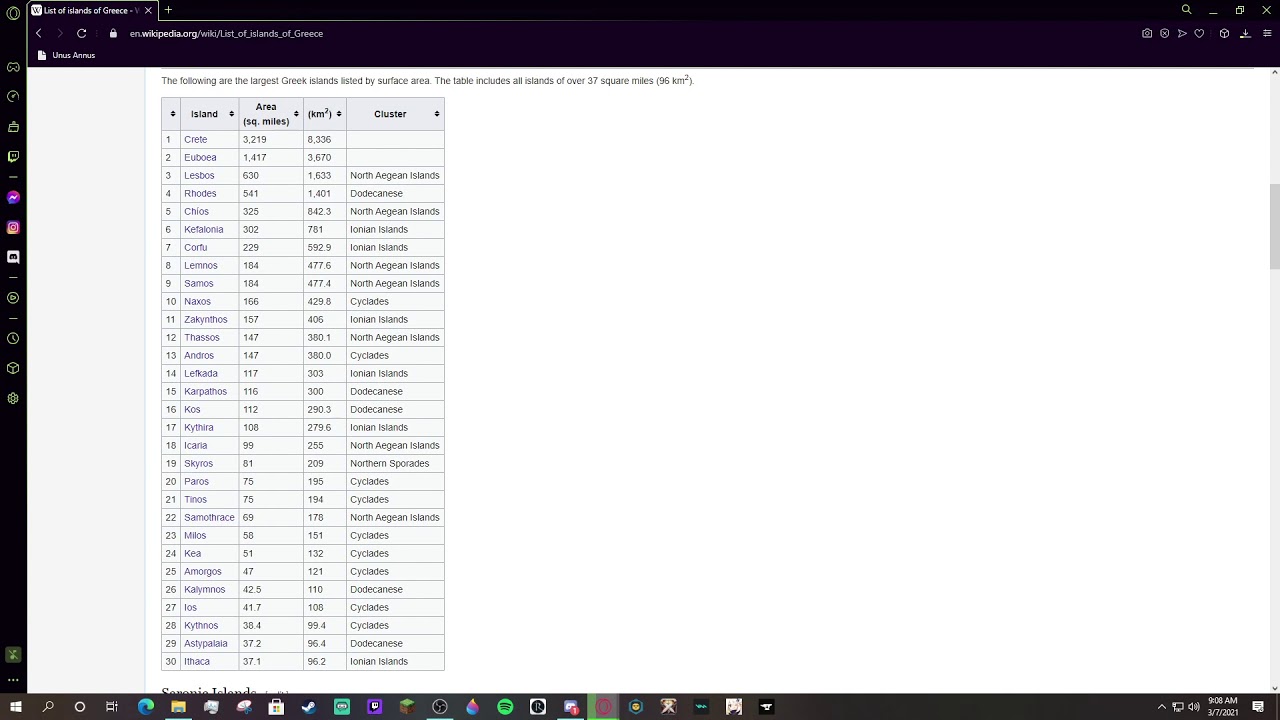Open browsing History clock icon in sidebar
Image resolution: width=1280 pixels, height=720 pixels.
coord(13,338)
